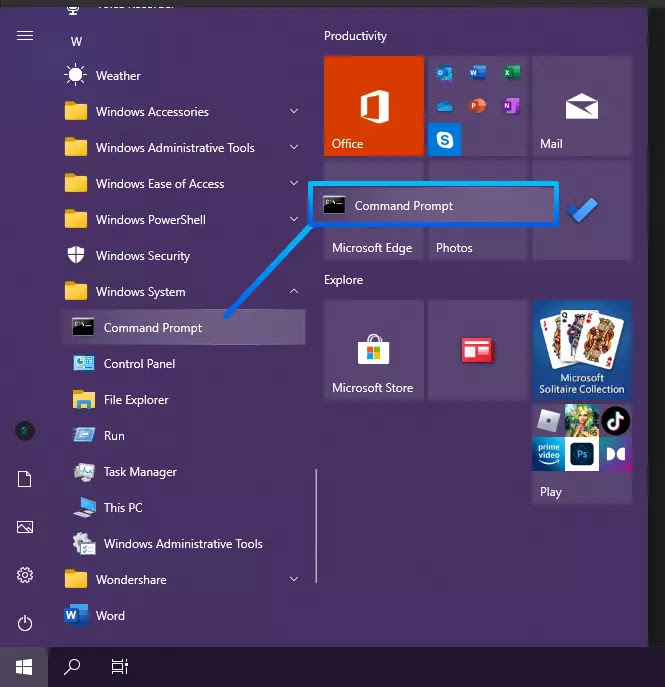This screenshot has width=665, height=687.
Task: Open the game icon with green-haired character
Action: tap(582, 421)
